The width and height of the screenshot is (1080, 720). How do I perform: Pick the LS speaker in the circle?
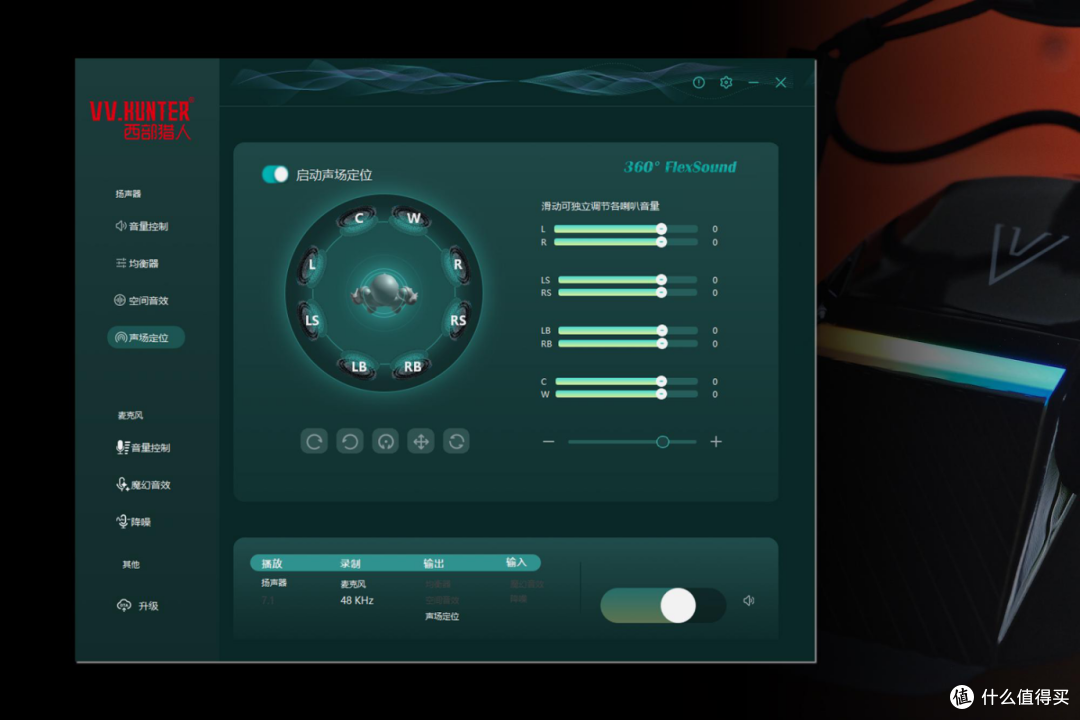click(311, 320)
